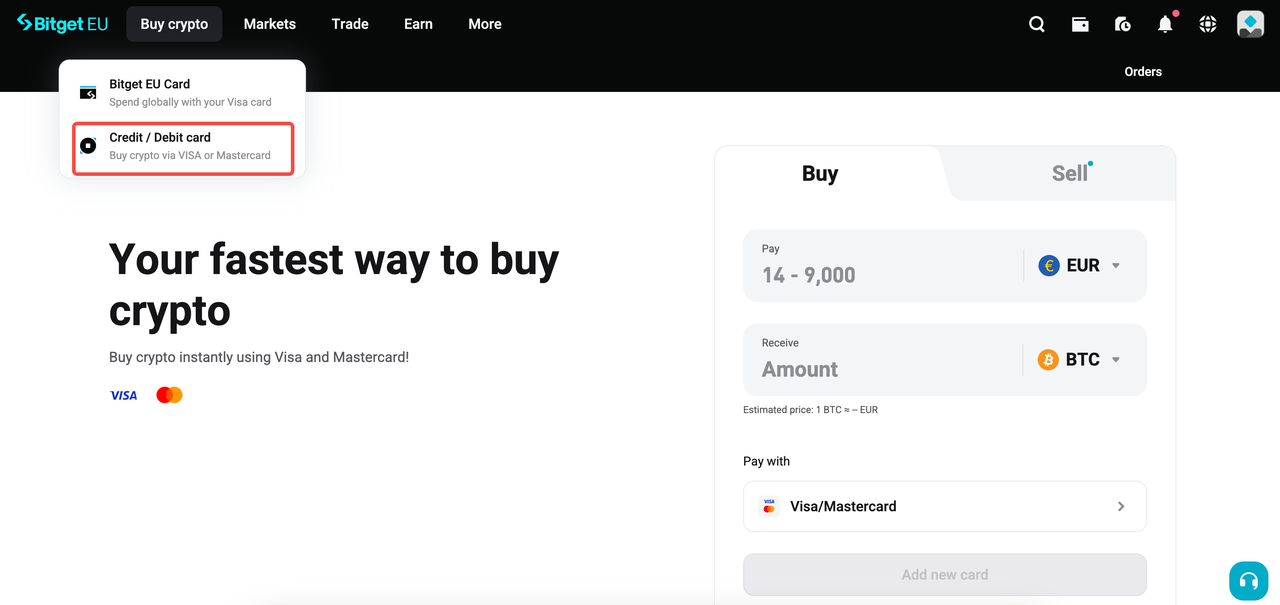Open the More menu

point(485,24)
